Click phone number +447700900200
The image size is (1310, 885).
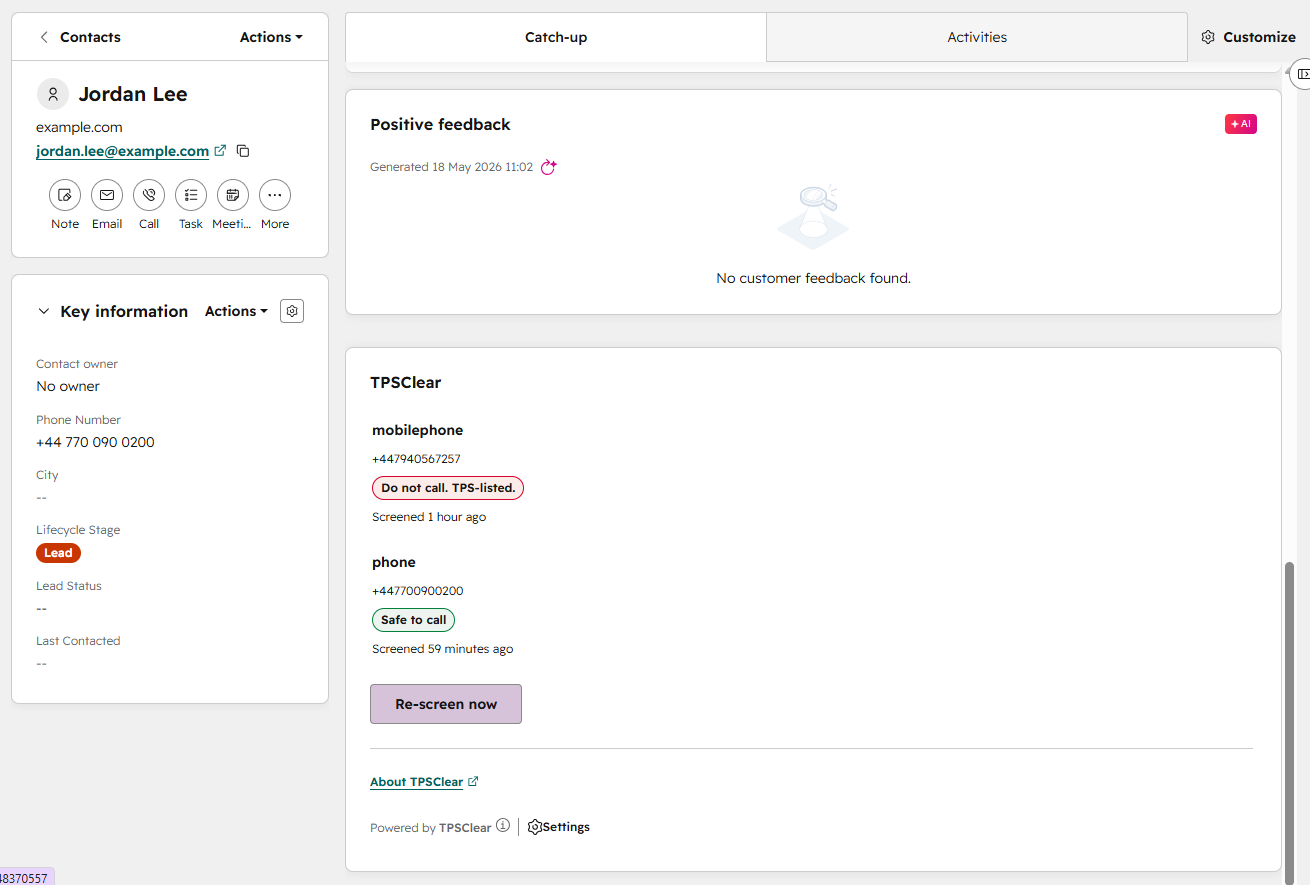pos(418,591)
